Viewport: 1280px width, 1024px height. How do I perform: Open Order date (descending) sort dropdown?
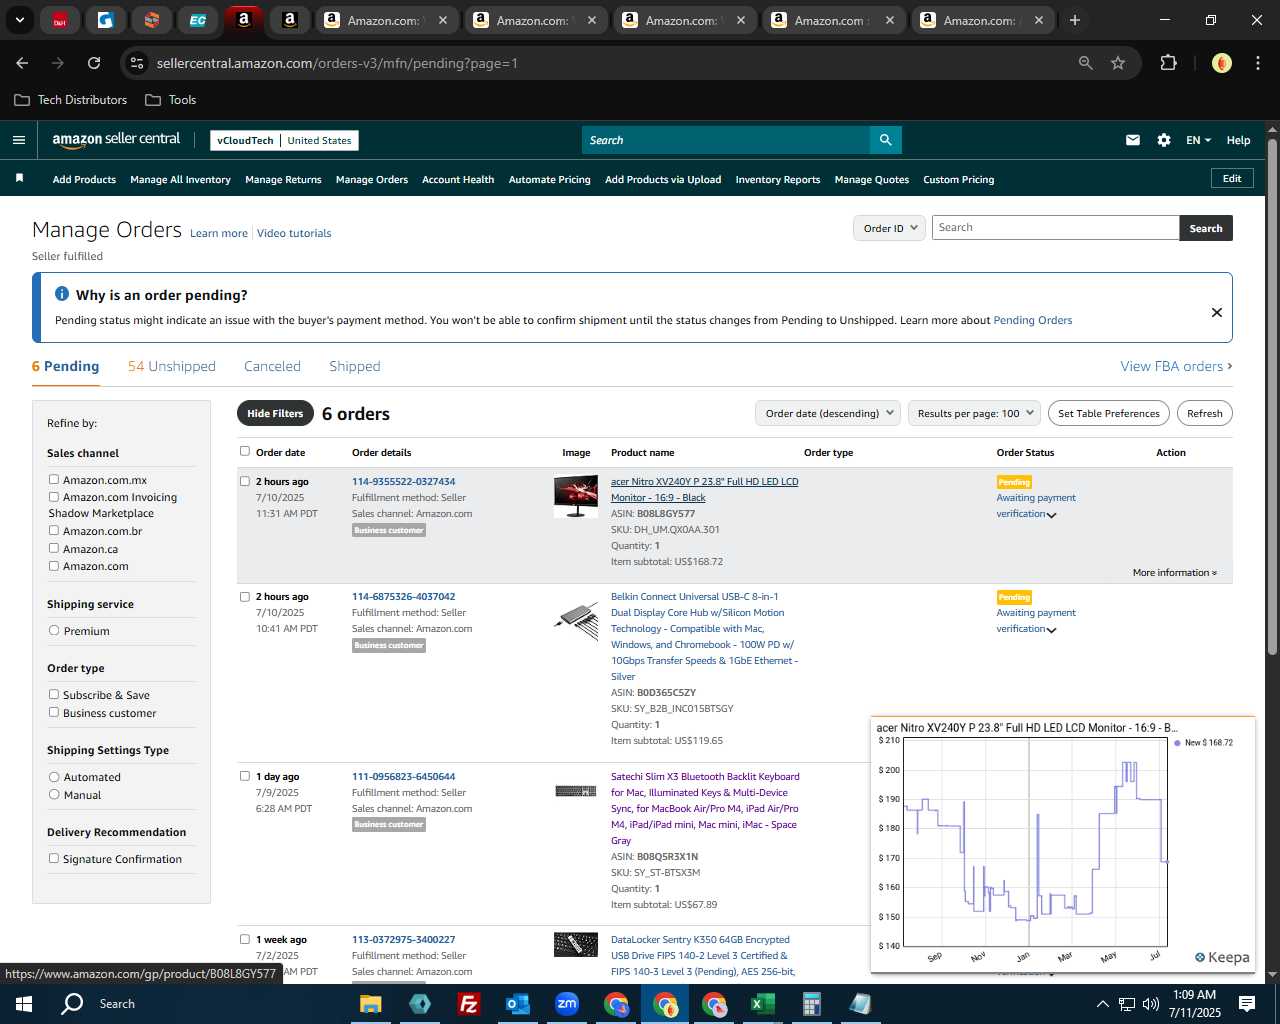pyautogui.click(x=828, y=413)
